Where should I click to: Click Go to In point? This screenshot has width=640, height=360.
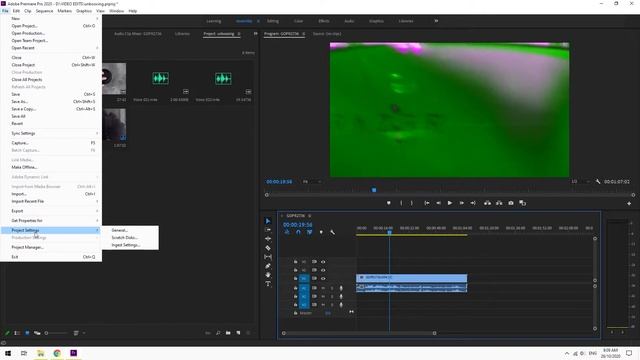(427, 203)
